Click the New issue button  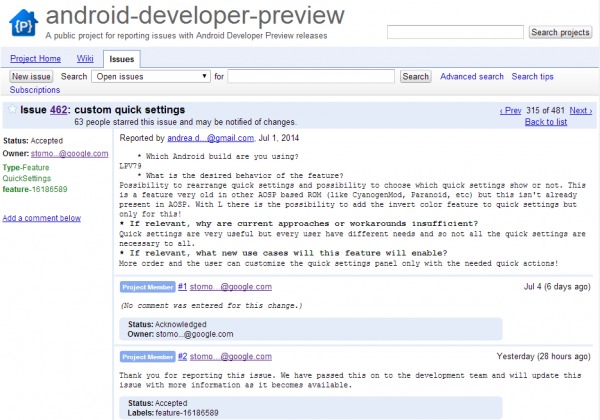(31, 77)
